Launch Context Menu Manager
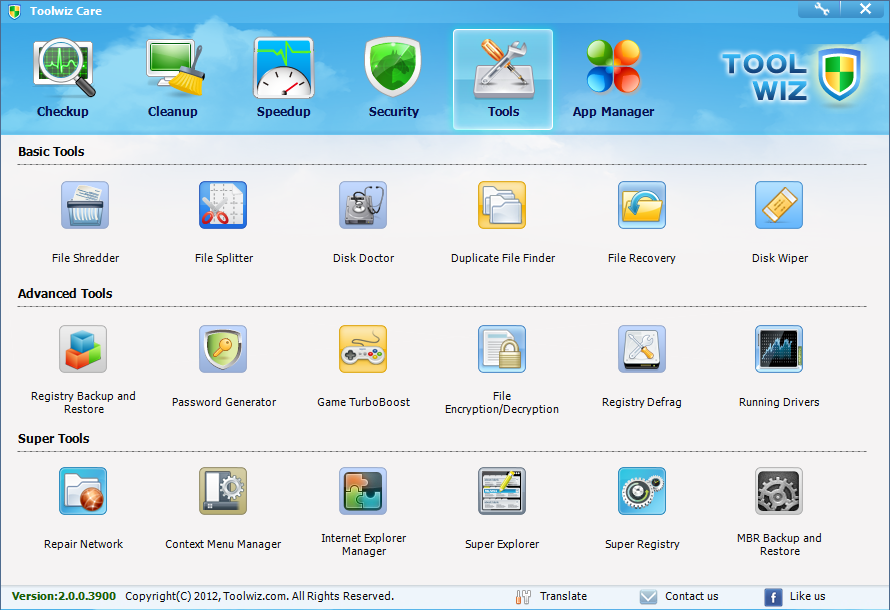This screenshot has height=610, width=890. (223, 491)
